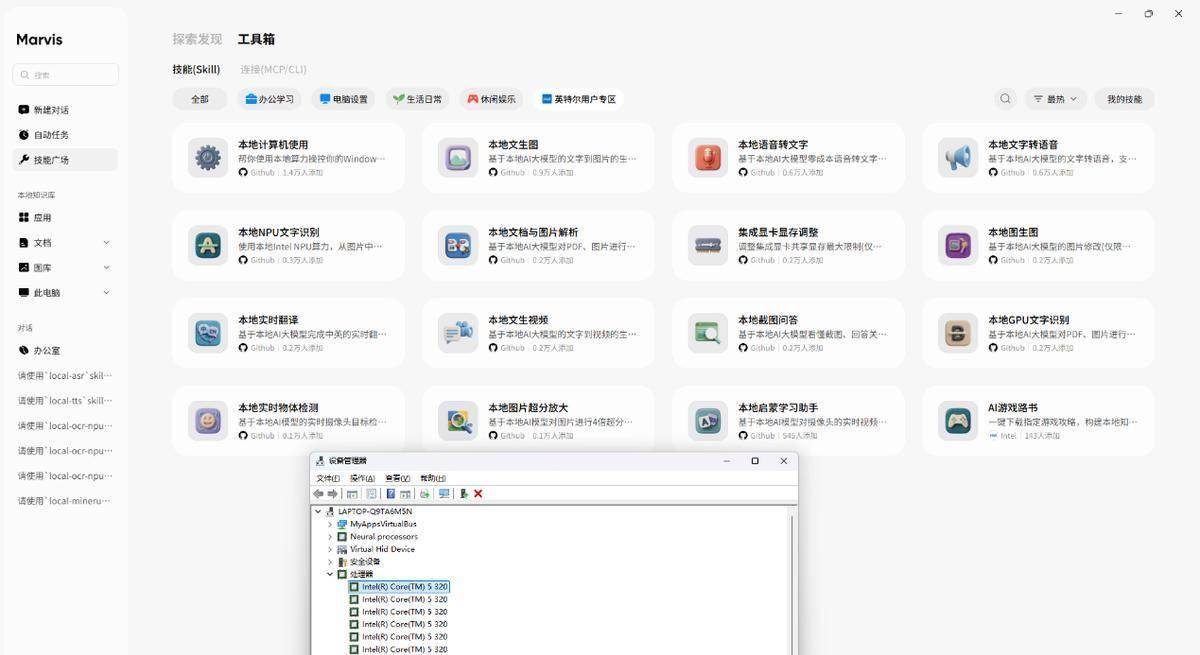Image resolution: width=1200 pixels, height=655 pixels.
Task: Open the 本地GPU文字识别 skill icon
Action: [x=958, y=333]
